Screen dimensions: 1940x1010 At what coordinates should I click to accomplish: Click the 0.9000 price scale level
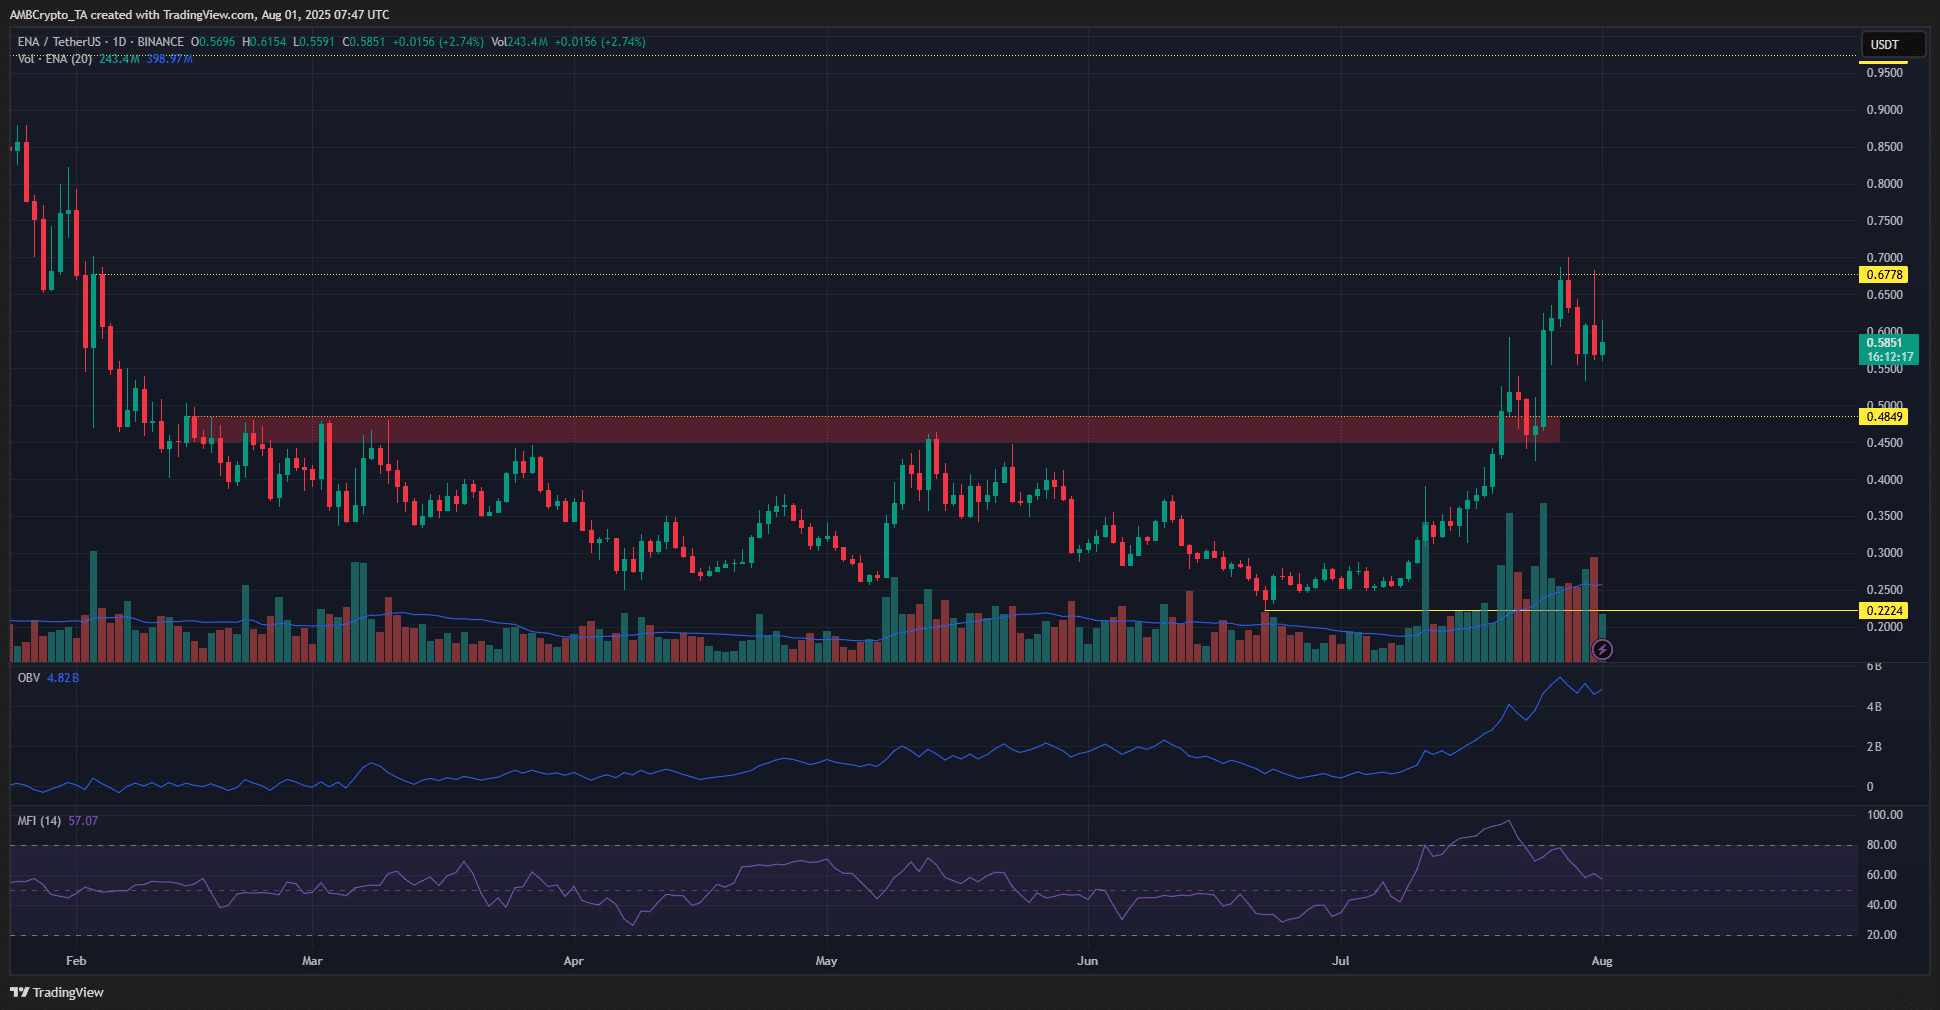tap(1884, 110)
